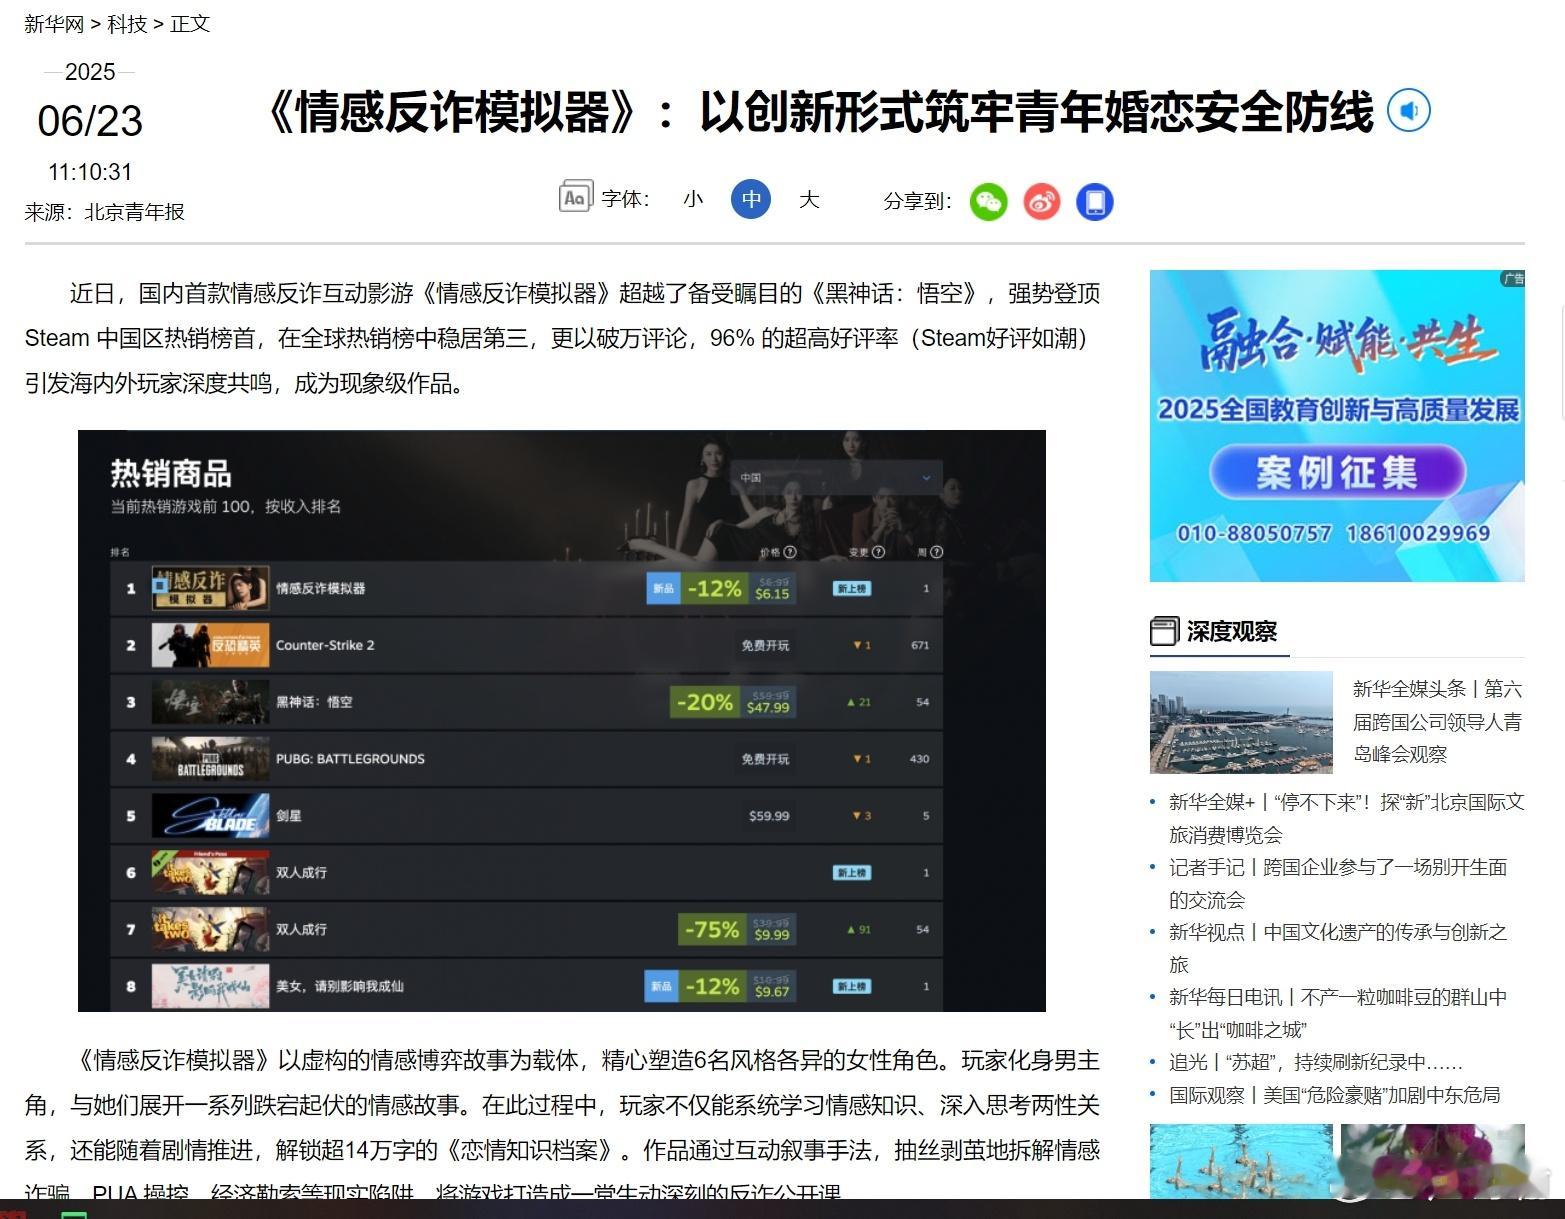Click the 周 help question-mark icon
The height and width of the screenshot is (1219, 1565).
tap(936, 552)
